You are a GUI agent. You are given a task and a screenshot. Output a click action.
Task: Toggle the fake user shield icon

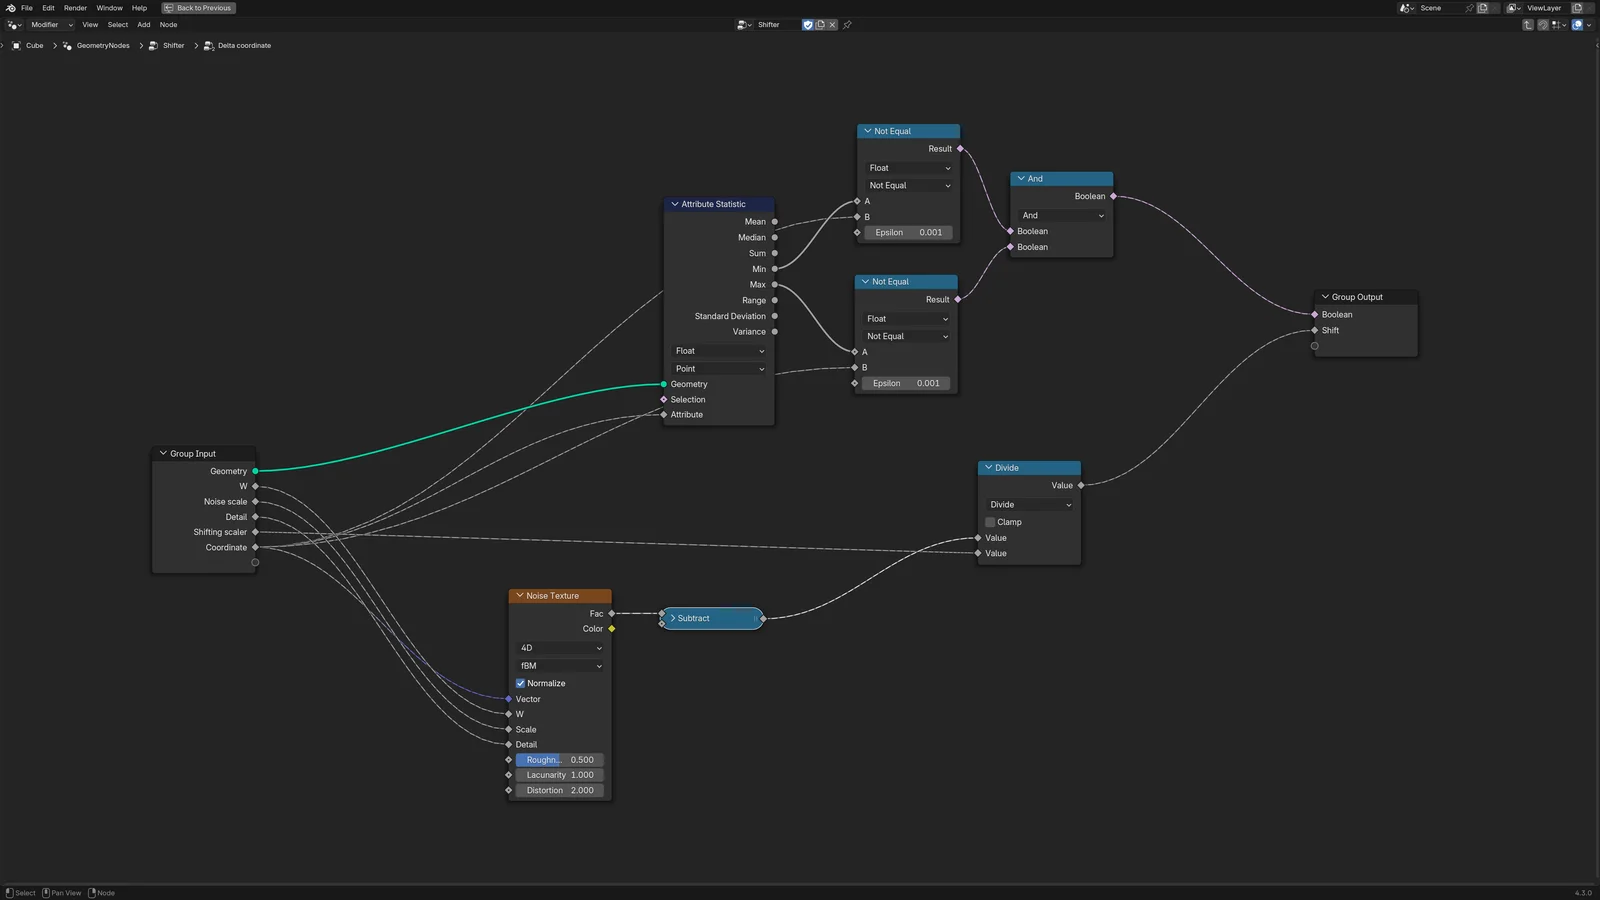point(808,25)
